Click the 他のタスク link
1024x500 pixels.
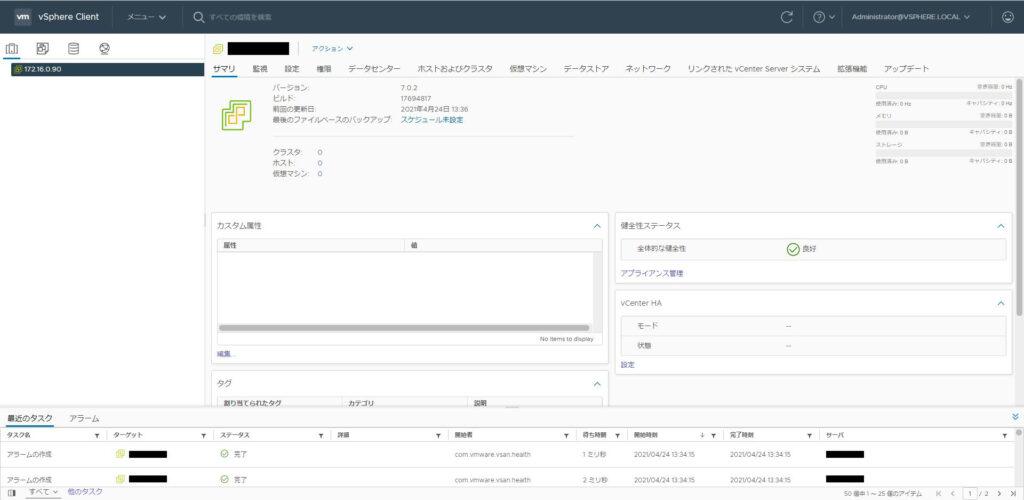(85, 492)
